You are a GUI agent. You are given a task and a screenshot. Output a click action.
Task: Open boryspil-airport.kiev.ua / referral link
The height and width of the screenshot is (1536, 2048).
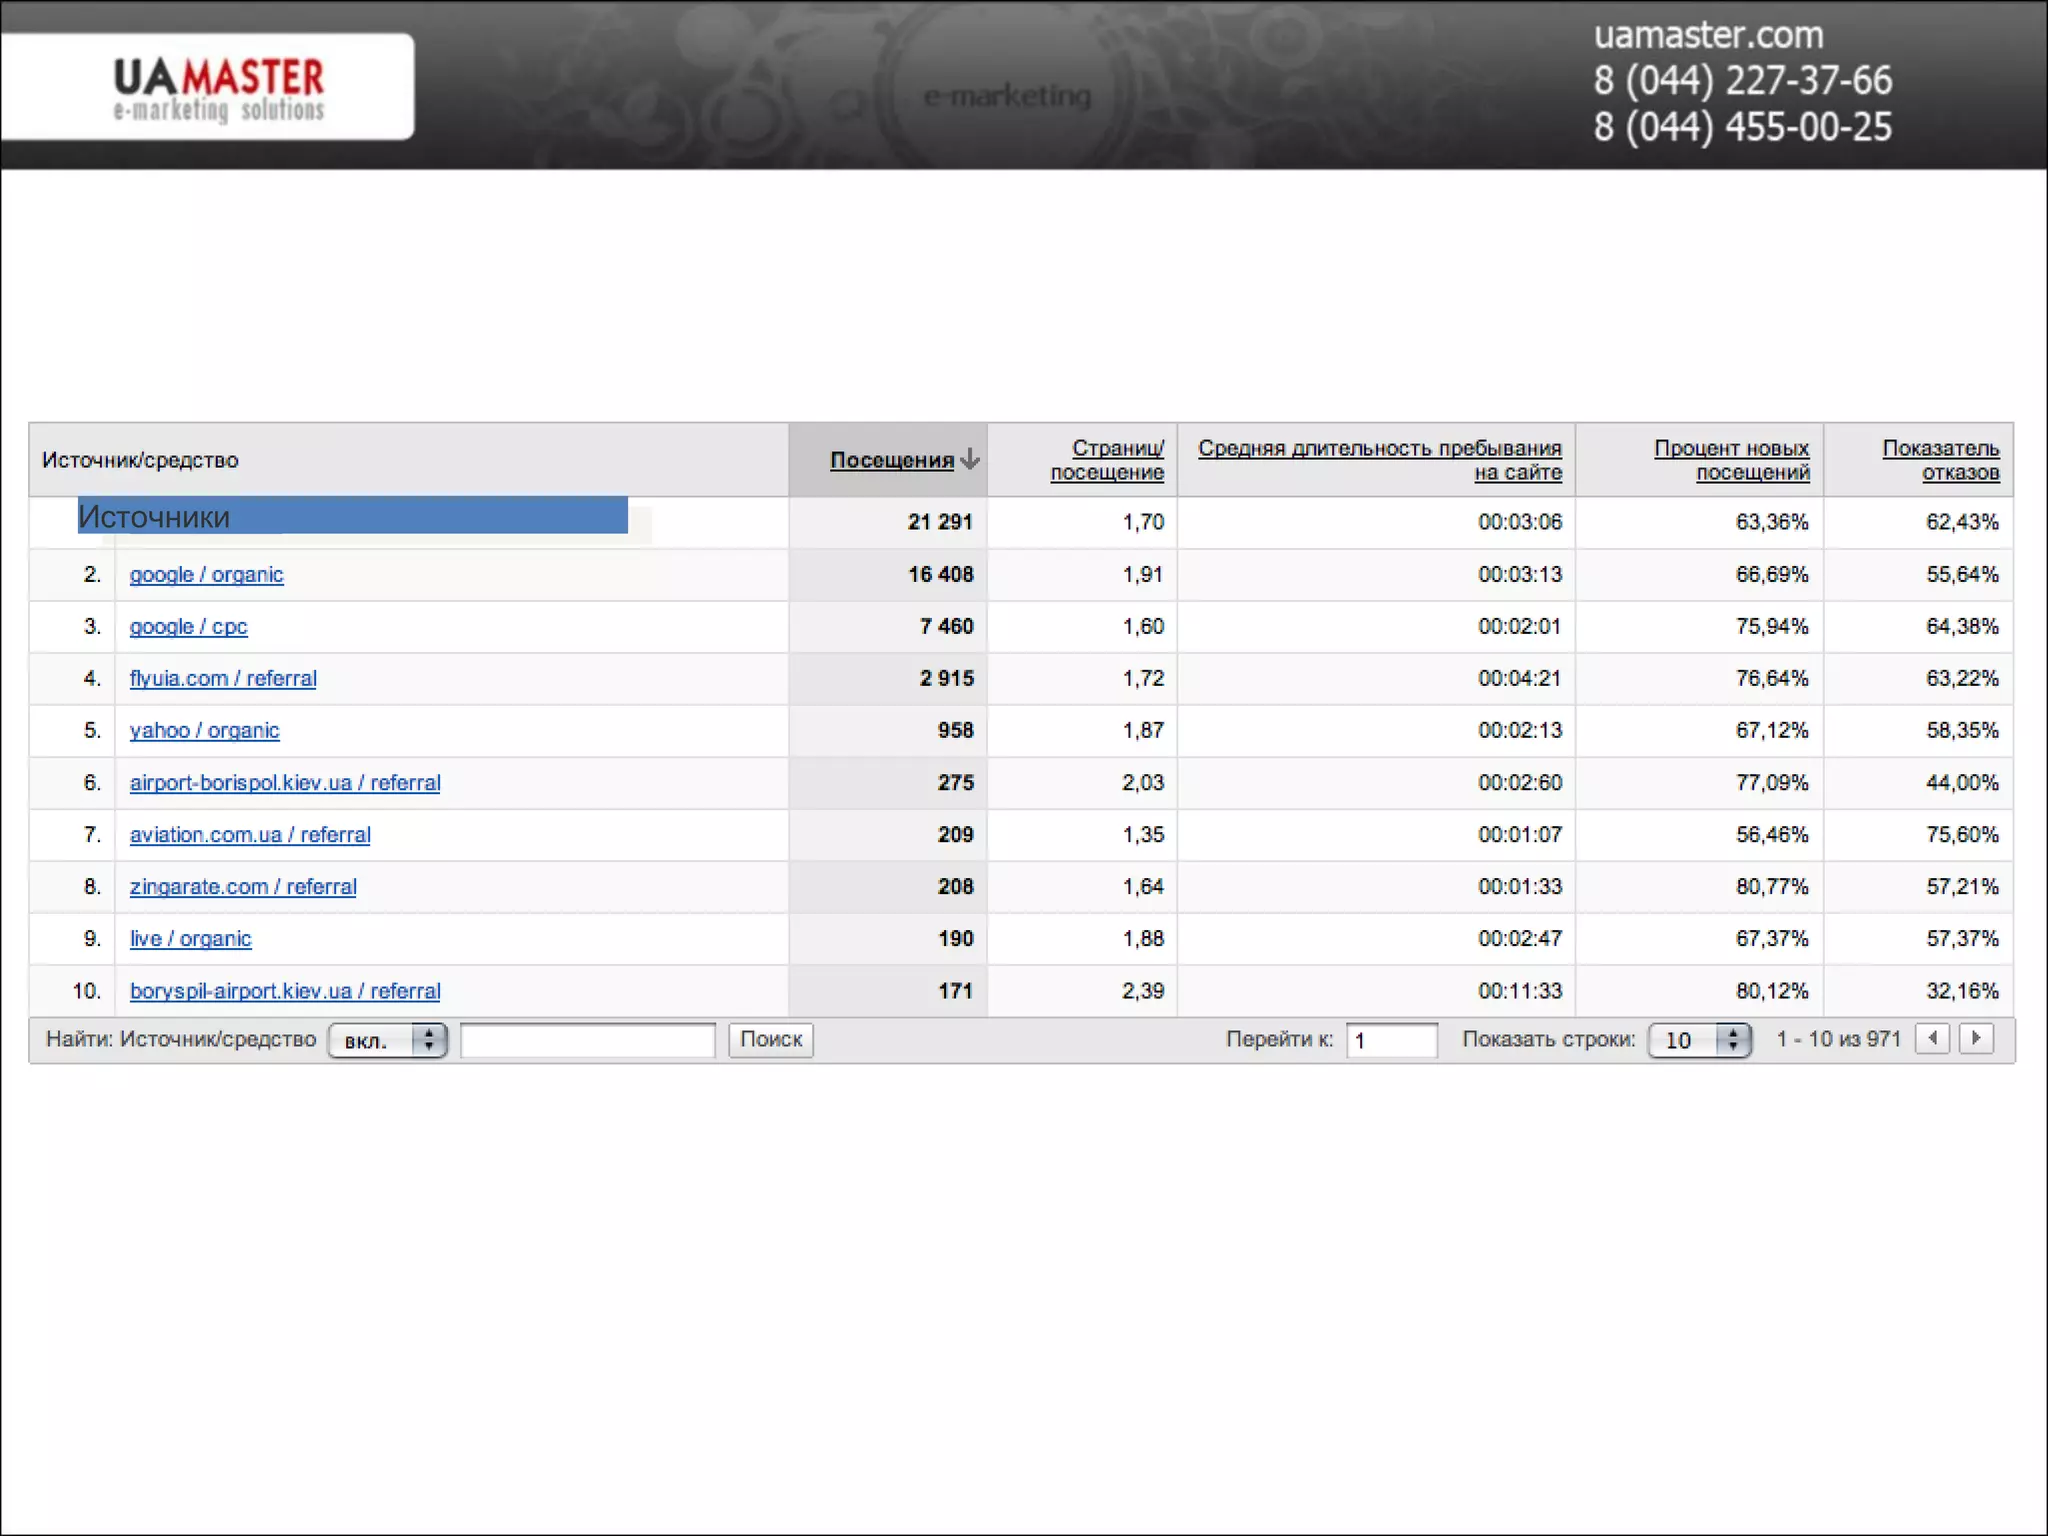285,991
